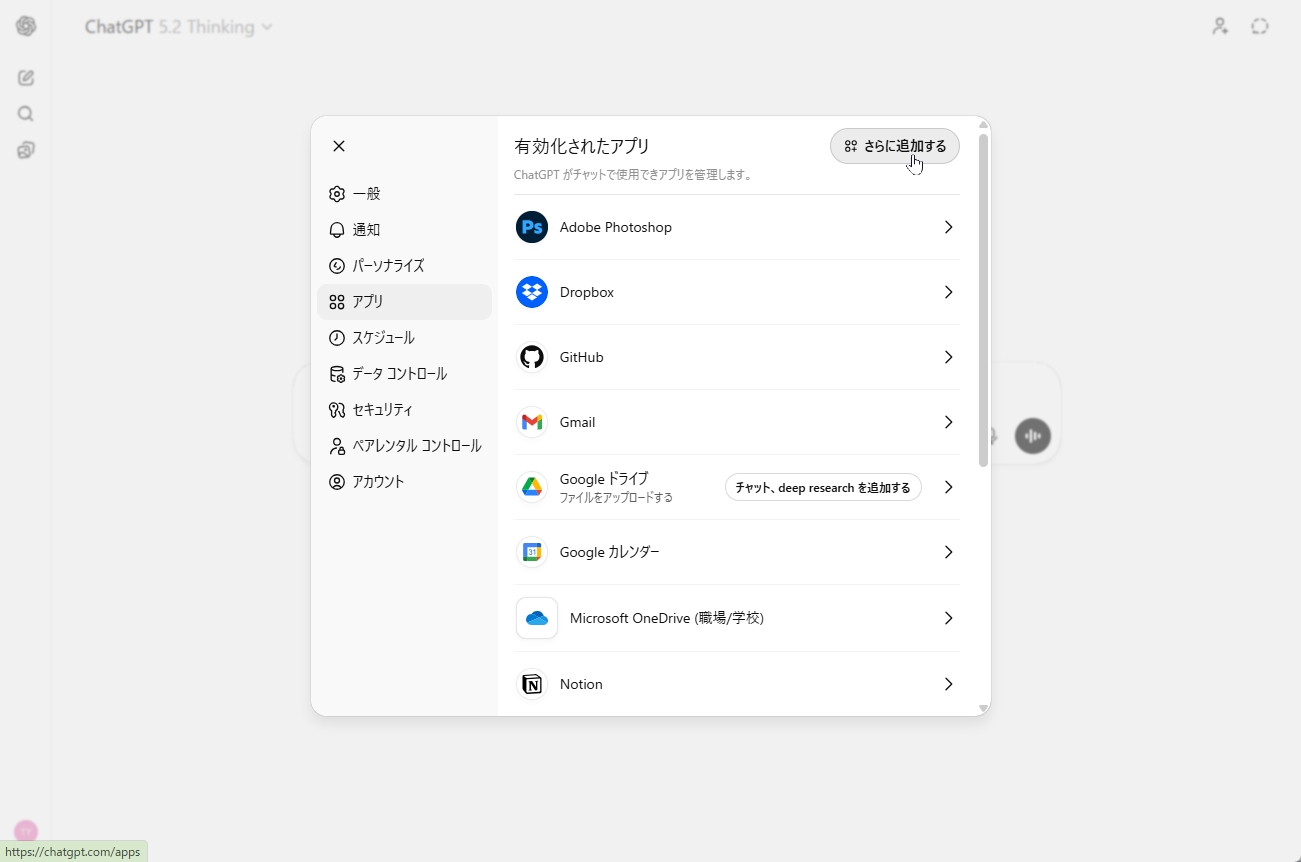This screenshot has height=862, width=1301.
Task: Open the 一般 settings section
Action: point(404,194)
